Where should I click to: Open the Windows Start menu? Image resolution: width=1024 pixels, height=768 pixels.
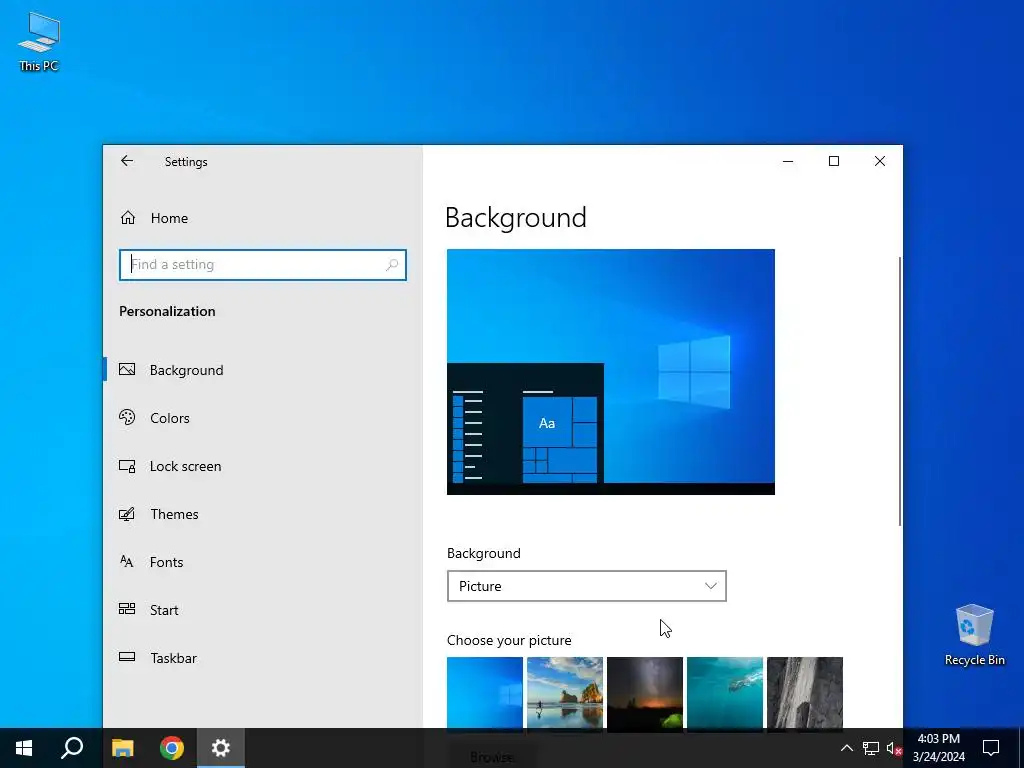pos(24,748)
